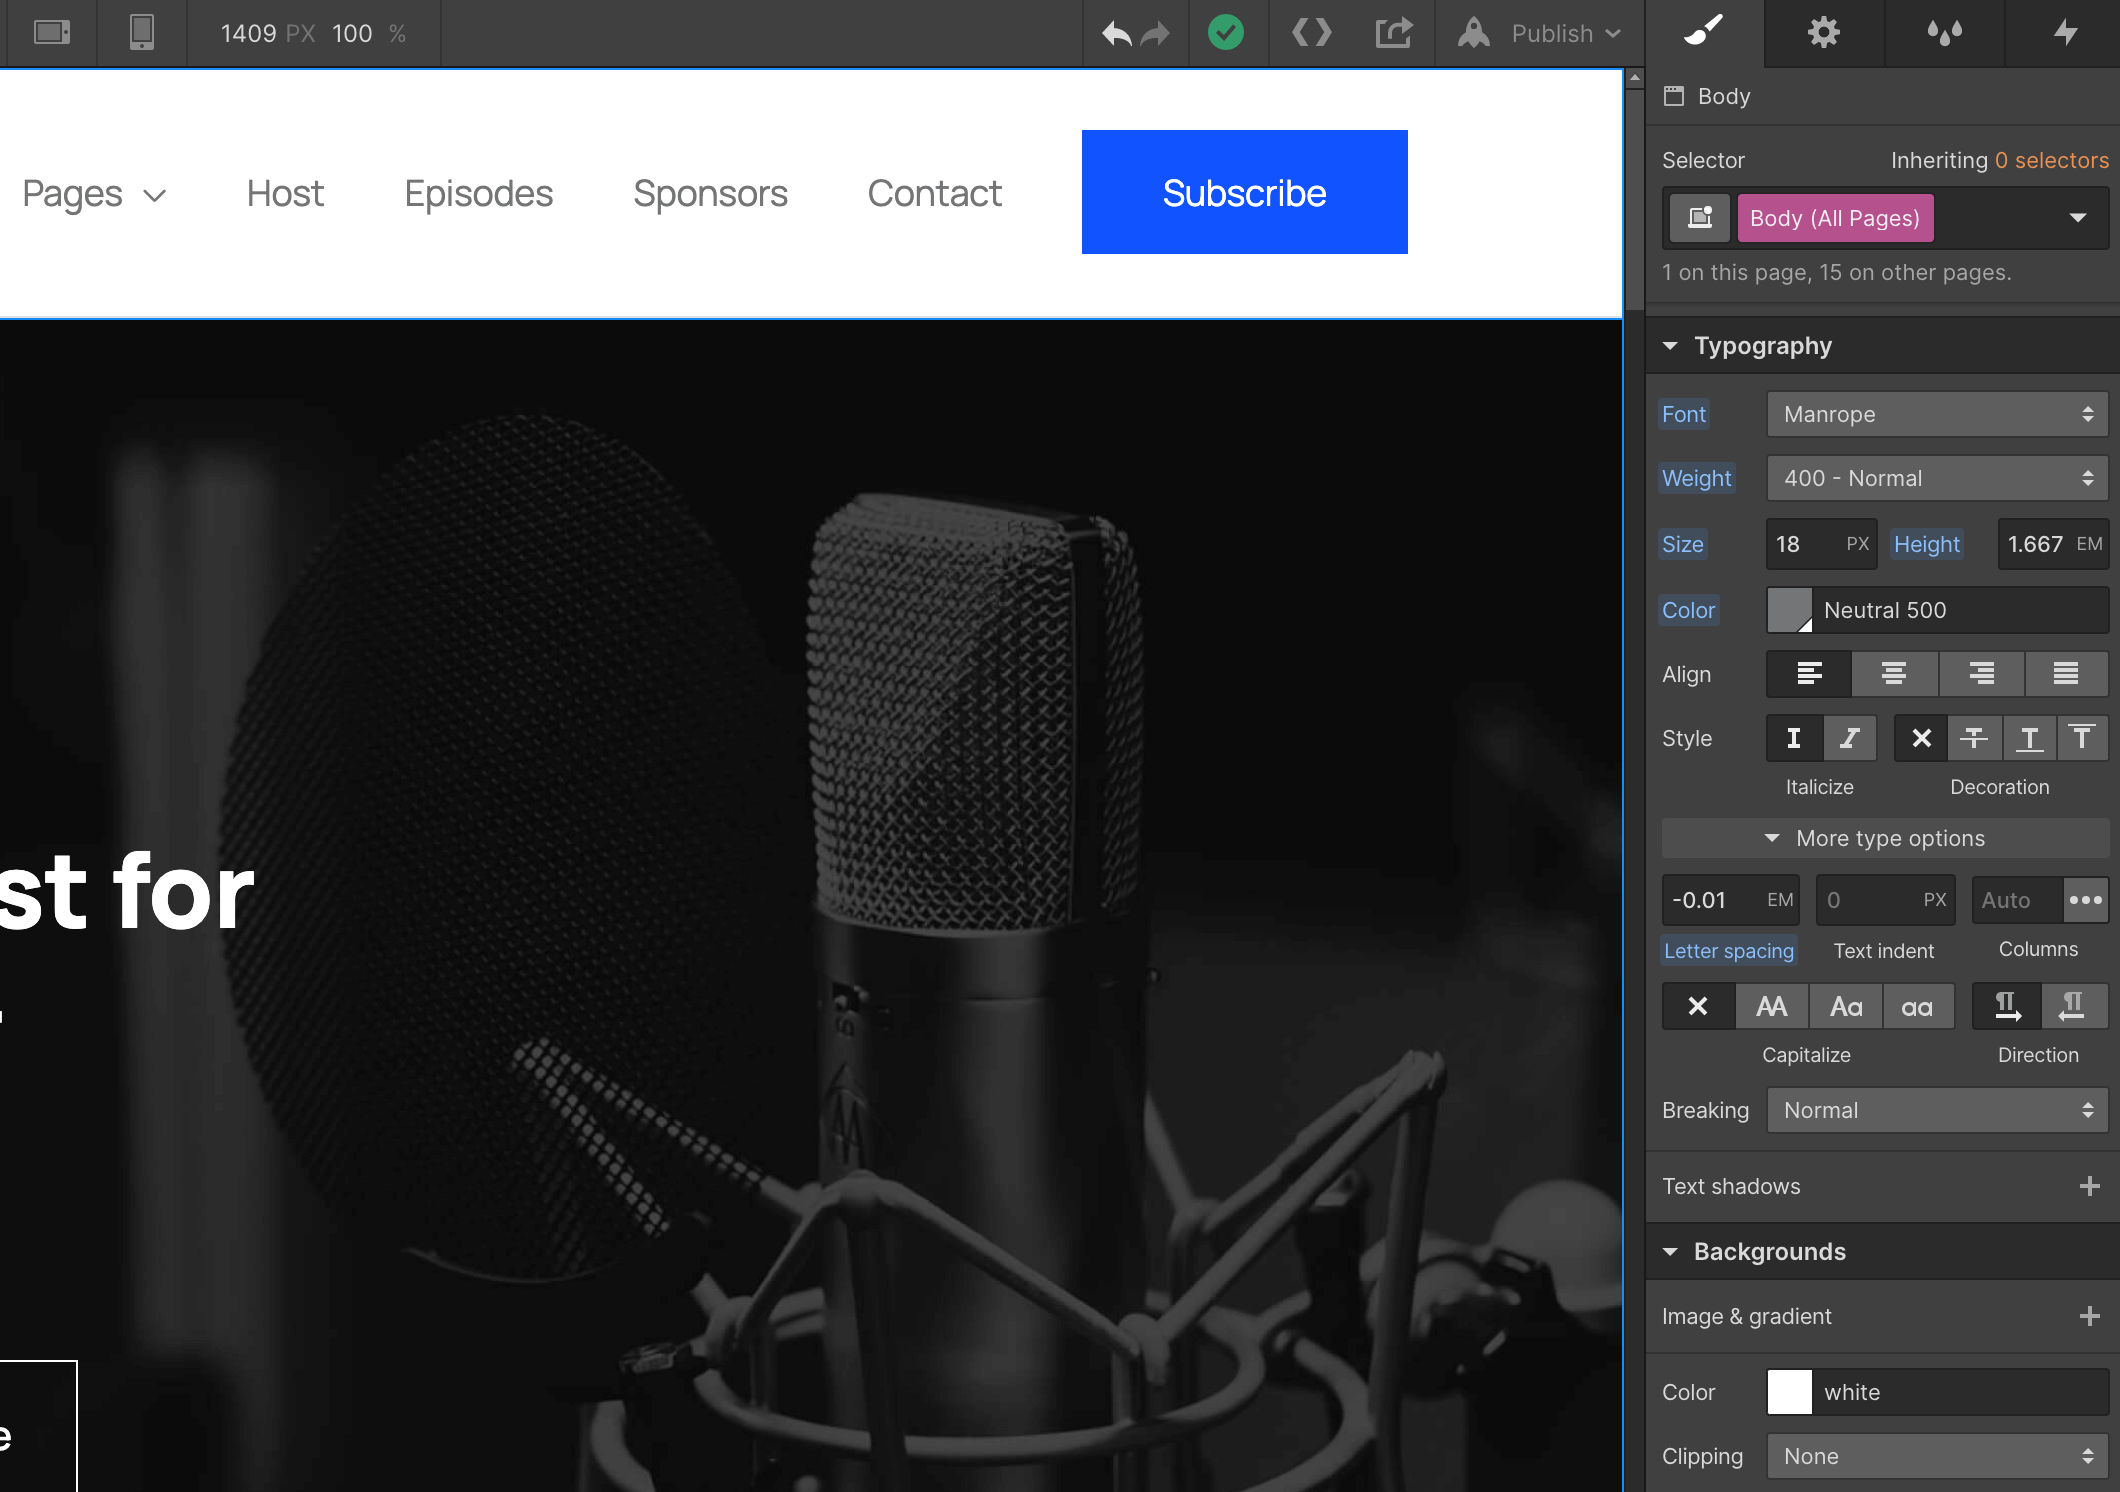
Task: Set text alignment to center
Action: 1894,674
